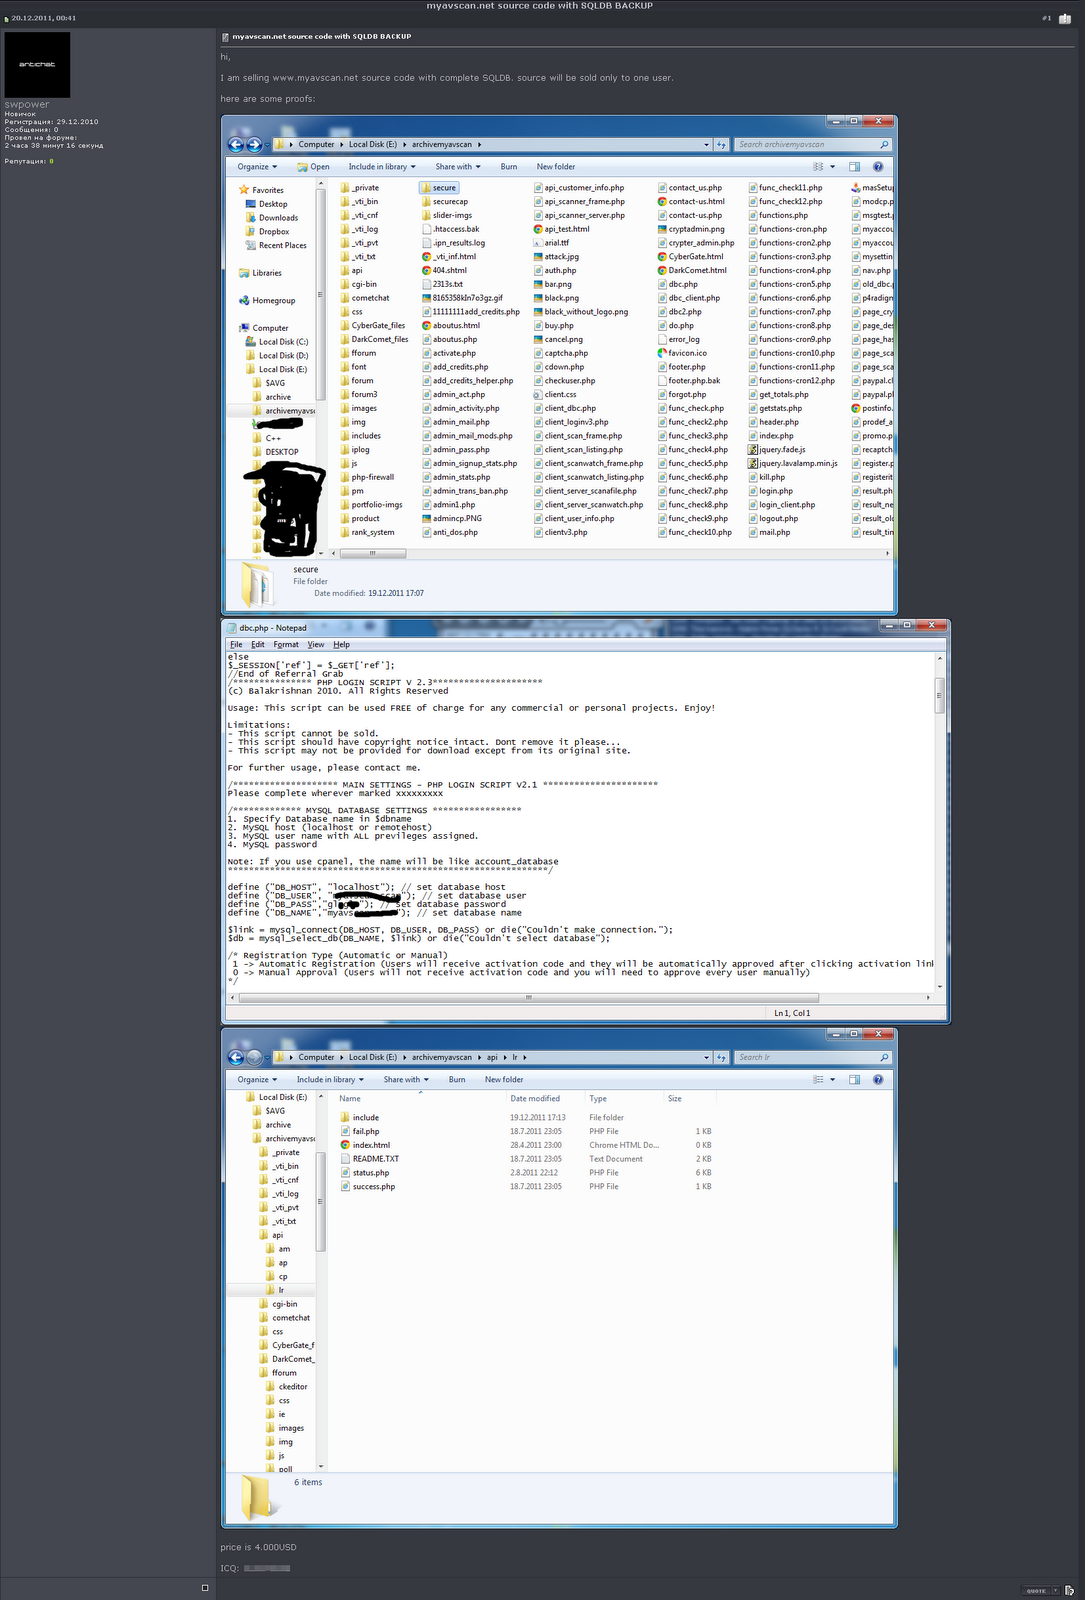Viewport: 1085px width, 1600px height.
Task: Select 'cometchat' in bottom Explorer tree
Action: pos(286,1318)
